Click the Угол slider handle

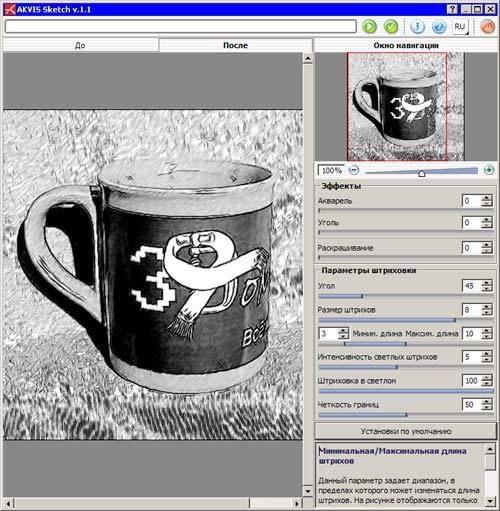tap(362, 296)
